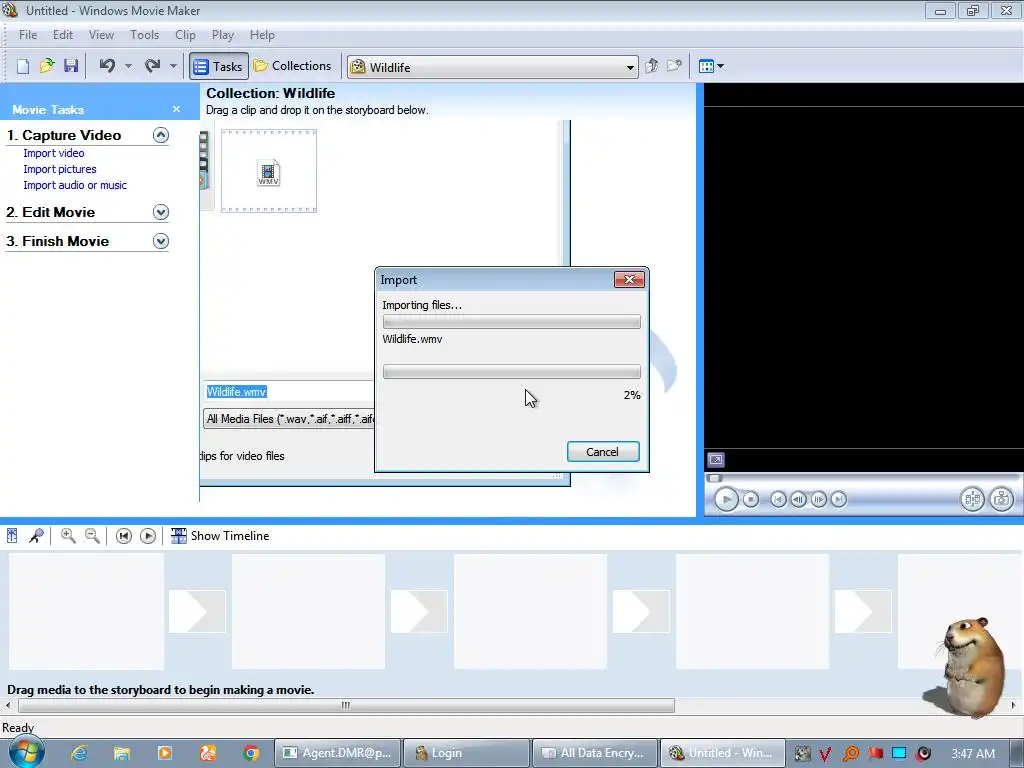Open the All Media Files type dropdown
Screen dimensions: 1024x768
[289, 419]
